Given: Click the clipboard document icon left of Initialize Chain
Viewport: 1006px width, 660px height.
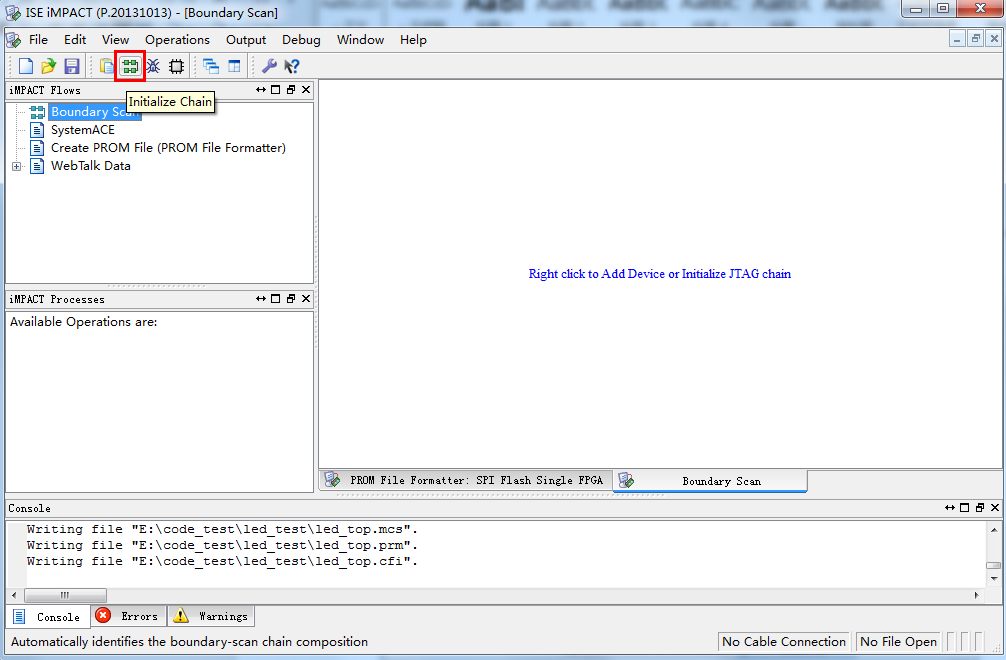Looking at the screenshot, I should point(107,66).
